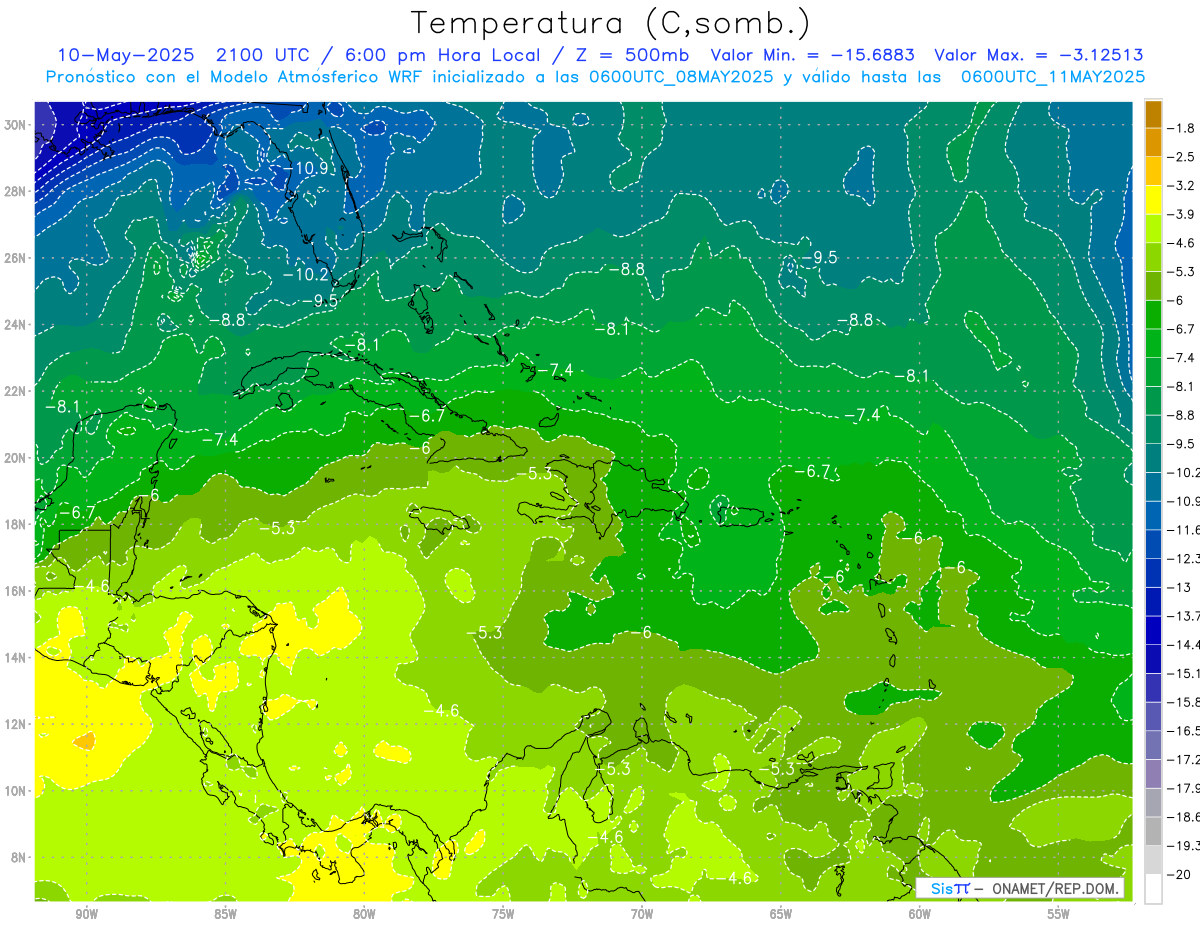The image size is (1200, 927).
Task: Click the '-10.9' contour label over Florida
Action: click(x=307, y=168)
